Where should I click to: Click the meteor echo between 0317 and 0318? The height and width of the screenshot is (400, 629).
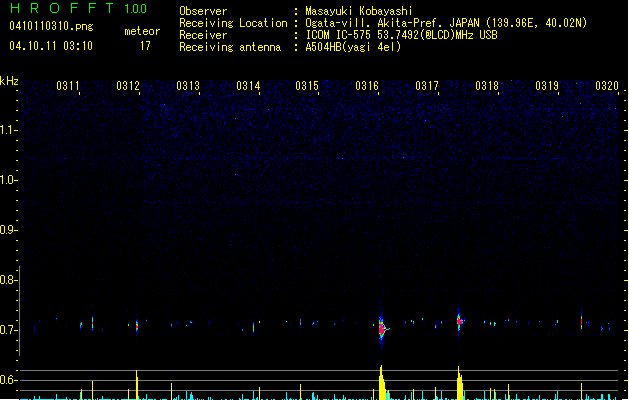click(460, 321)
